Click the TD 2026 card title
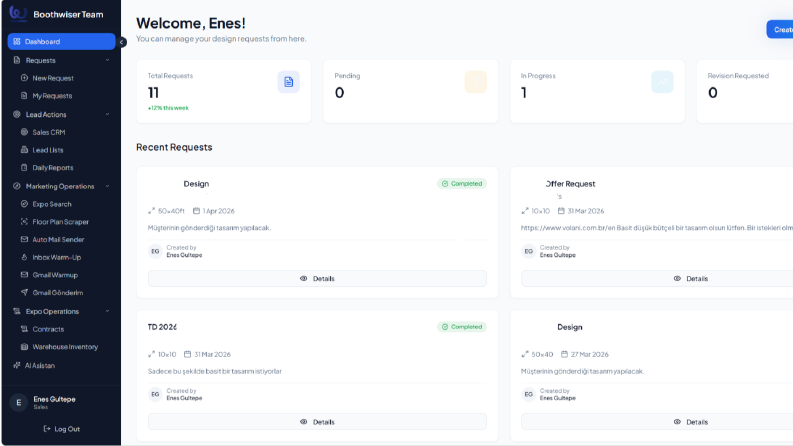The image size is (793, 446). coord(162,327)
